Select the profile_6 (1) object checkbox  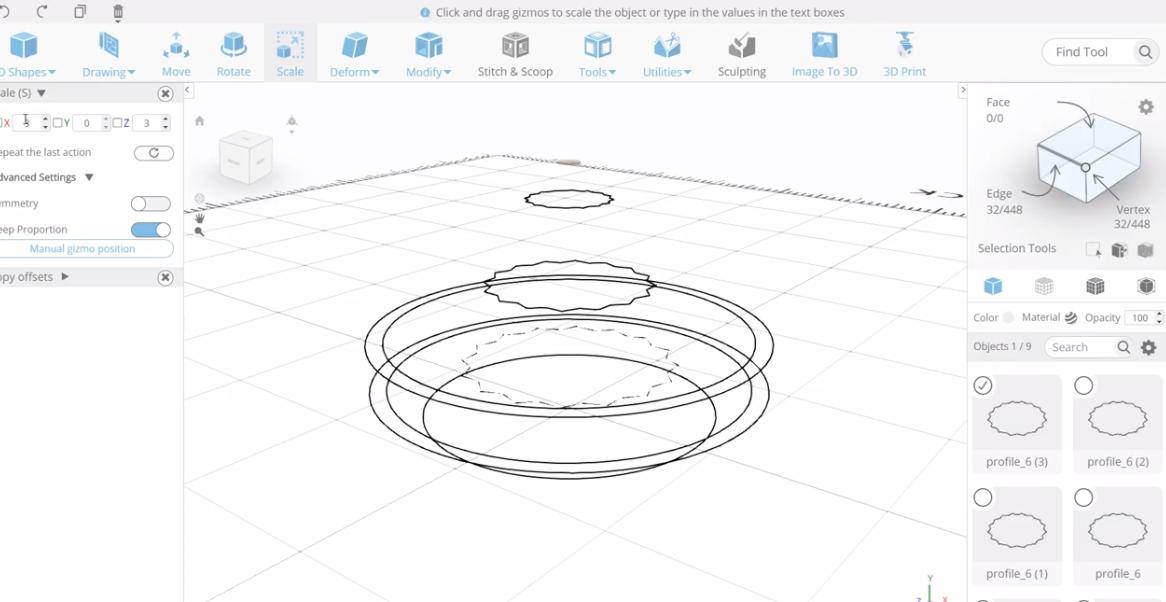[x=983, y=497]
